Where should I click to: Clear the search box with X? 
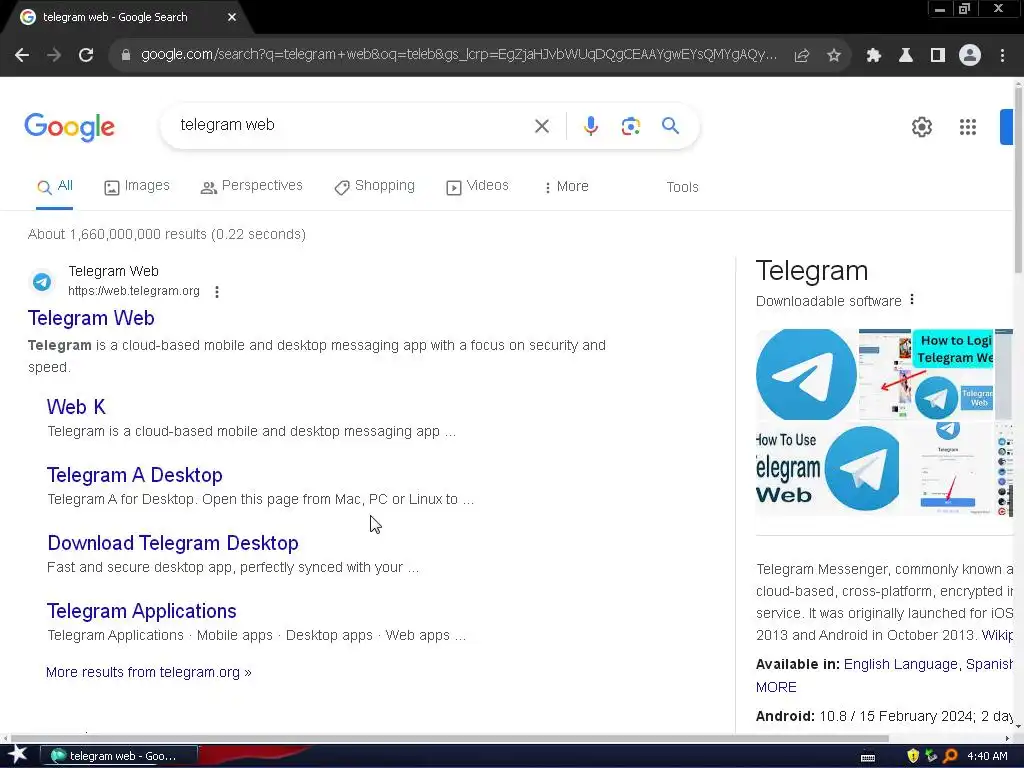pyautogui.click(x=542, y=126)
